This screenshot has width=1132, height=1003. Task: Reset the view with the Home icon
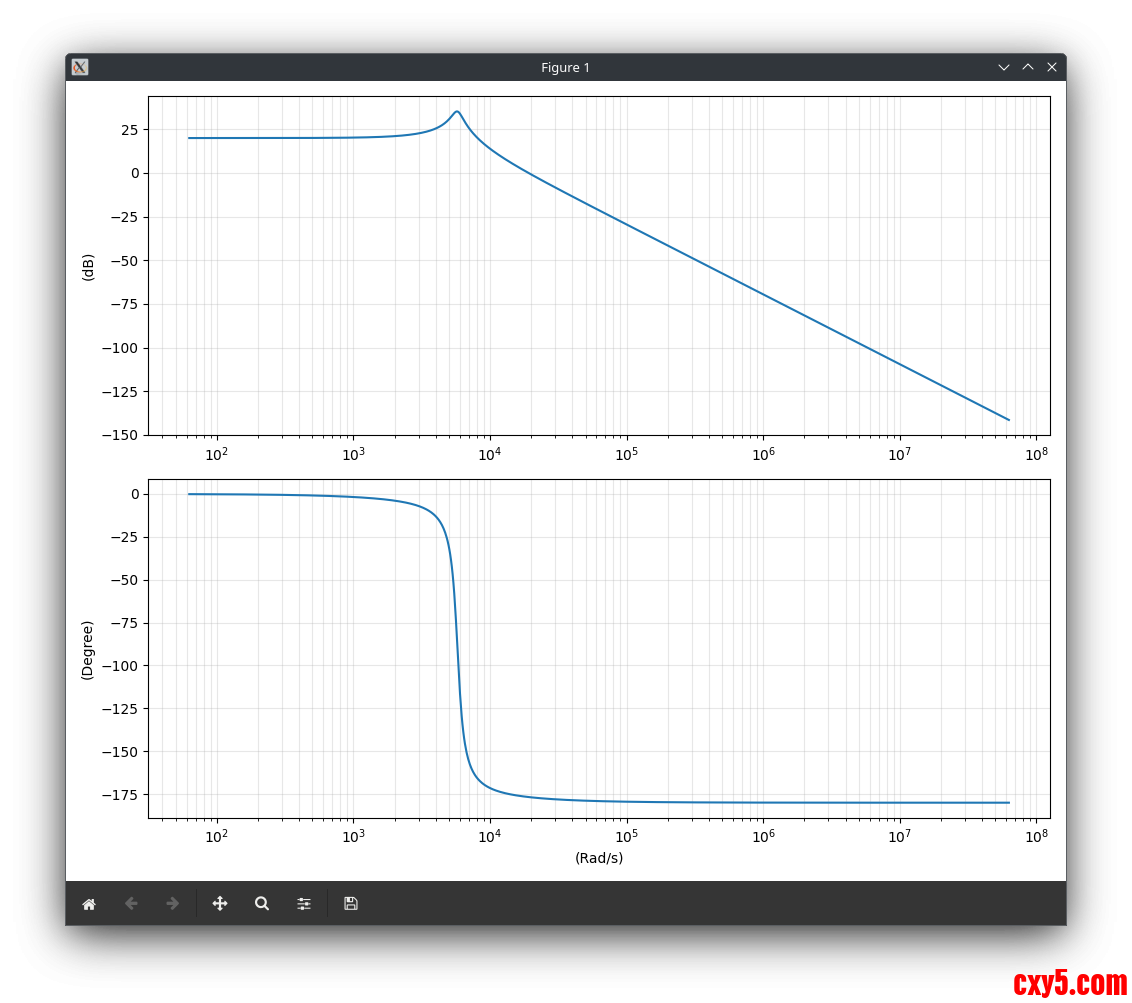click(x=89, y=904)
